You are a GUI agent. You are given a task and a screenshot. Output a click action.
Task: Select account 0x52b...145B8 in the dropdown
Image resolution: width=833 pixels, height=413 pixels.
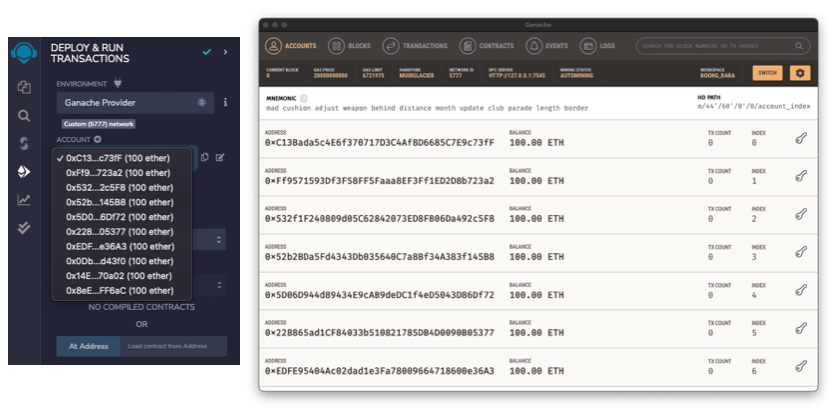click(x=122, y=203)
